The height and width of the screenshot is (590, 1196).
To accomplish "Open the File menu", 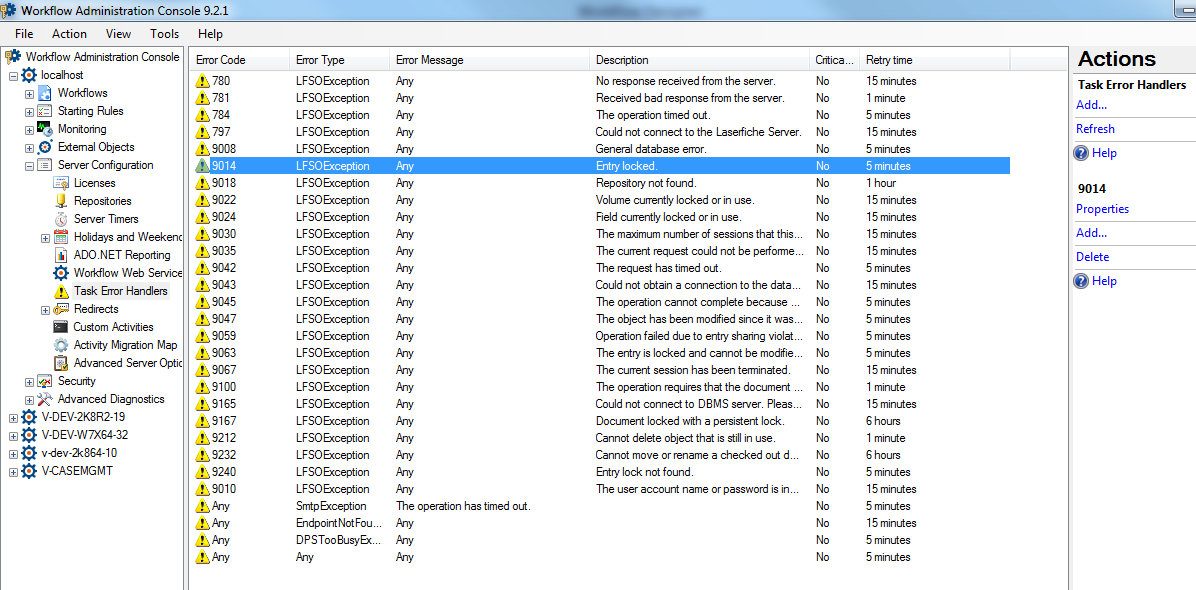I will [24, 34].
